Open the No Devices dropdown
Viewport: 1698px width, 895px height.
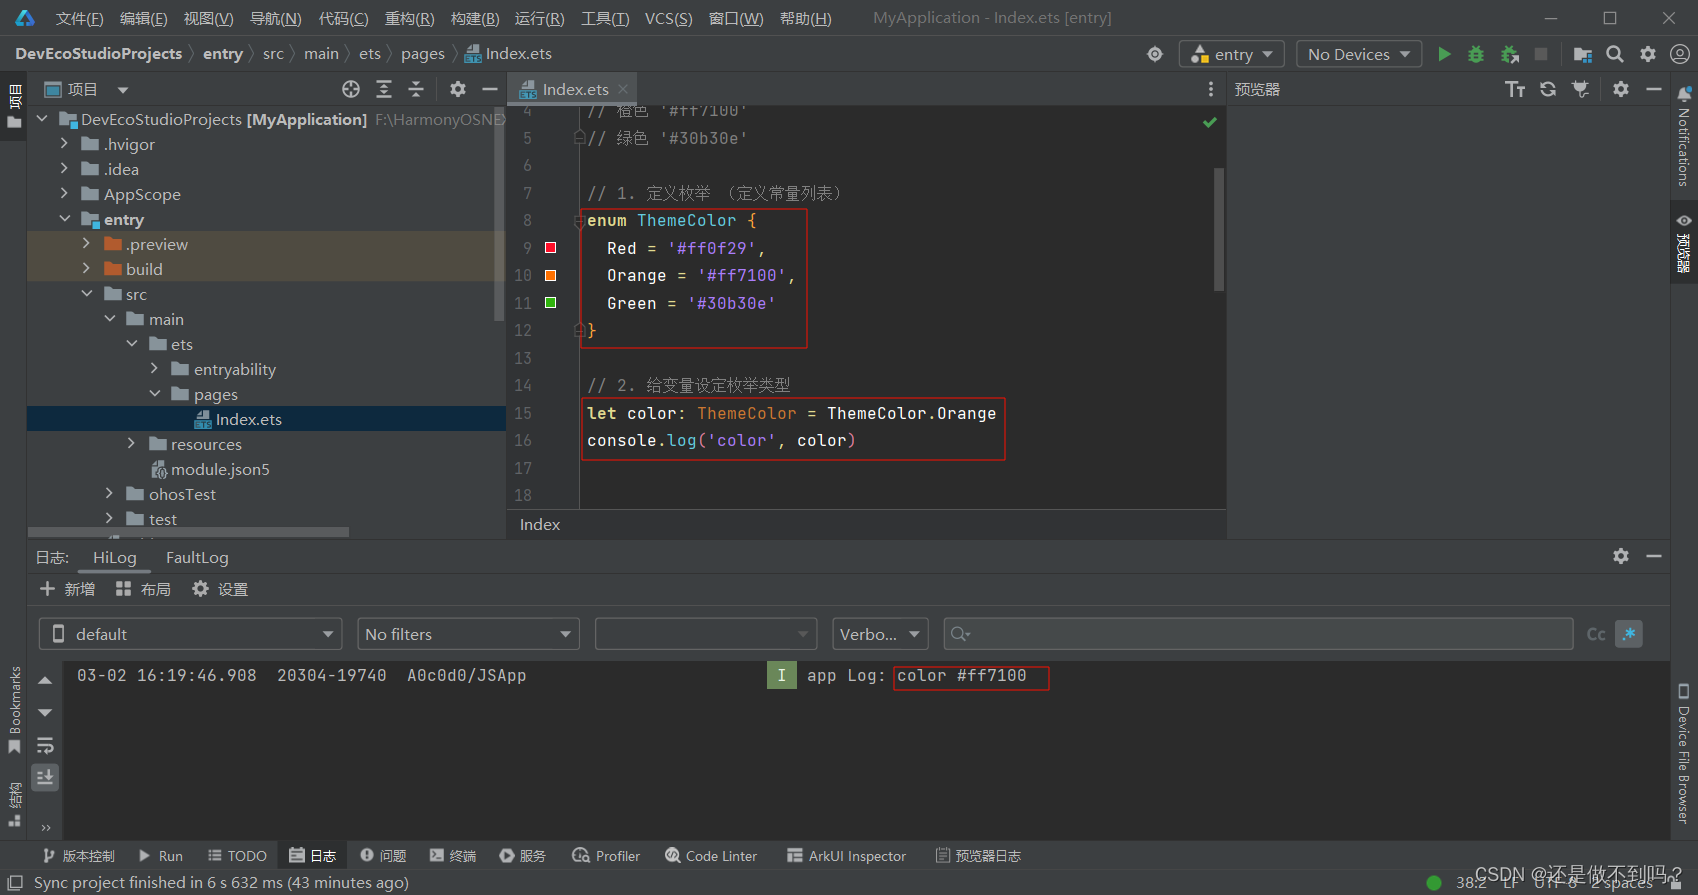(x=1359, y=54)
